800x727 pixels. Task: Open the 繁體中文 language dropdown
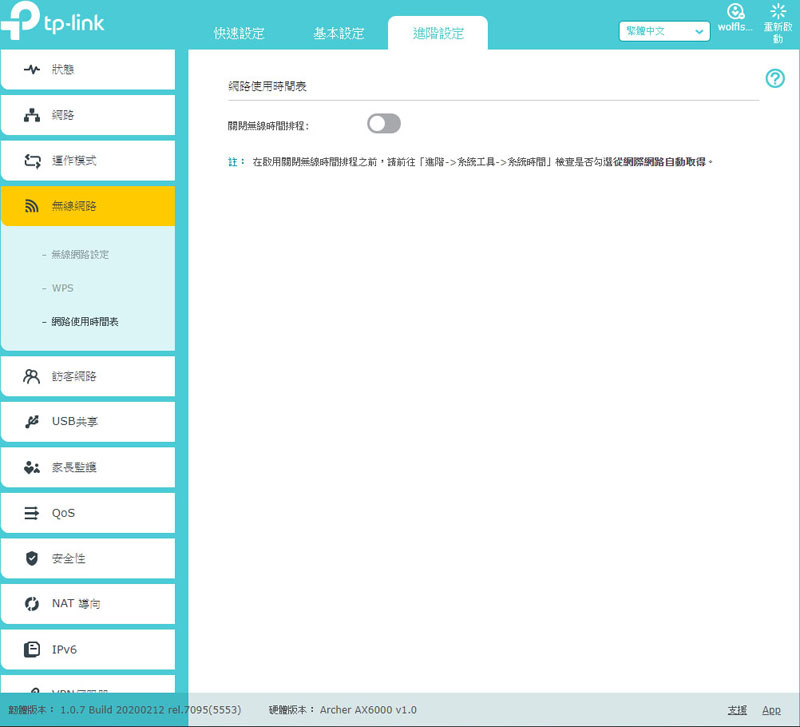pos(664,31)
